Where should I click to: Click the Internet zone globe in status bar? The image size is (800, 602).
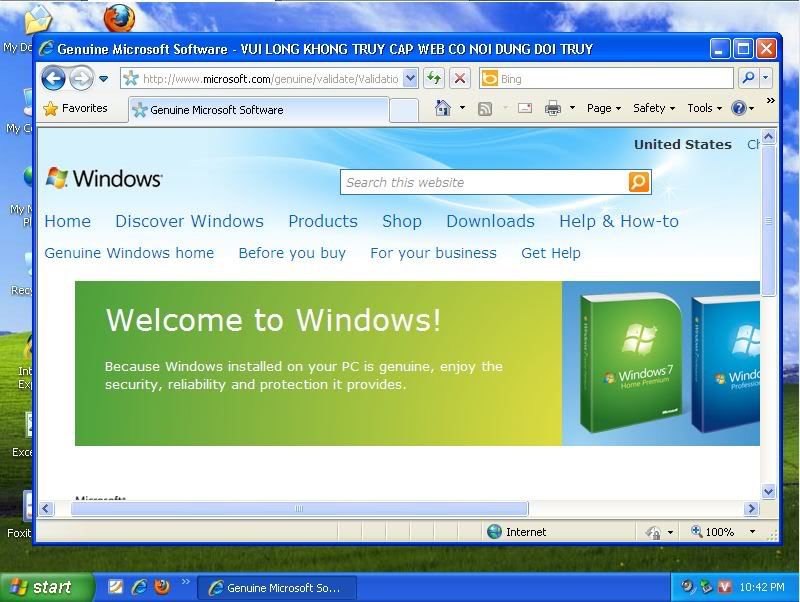[494, 532]
